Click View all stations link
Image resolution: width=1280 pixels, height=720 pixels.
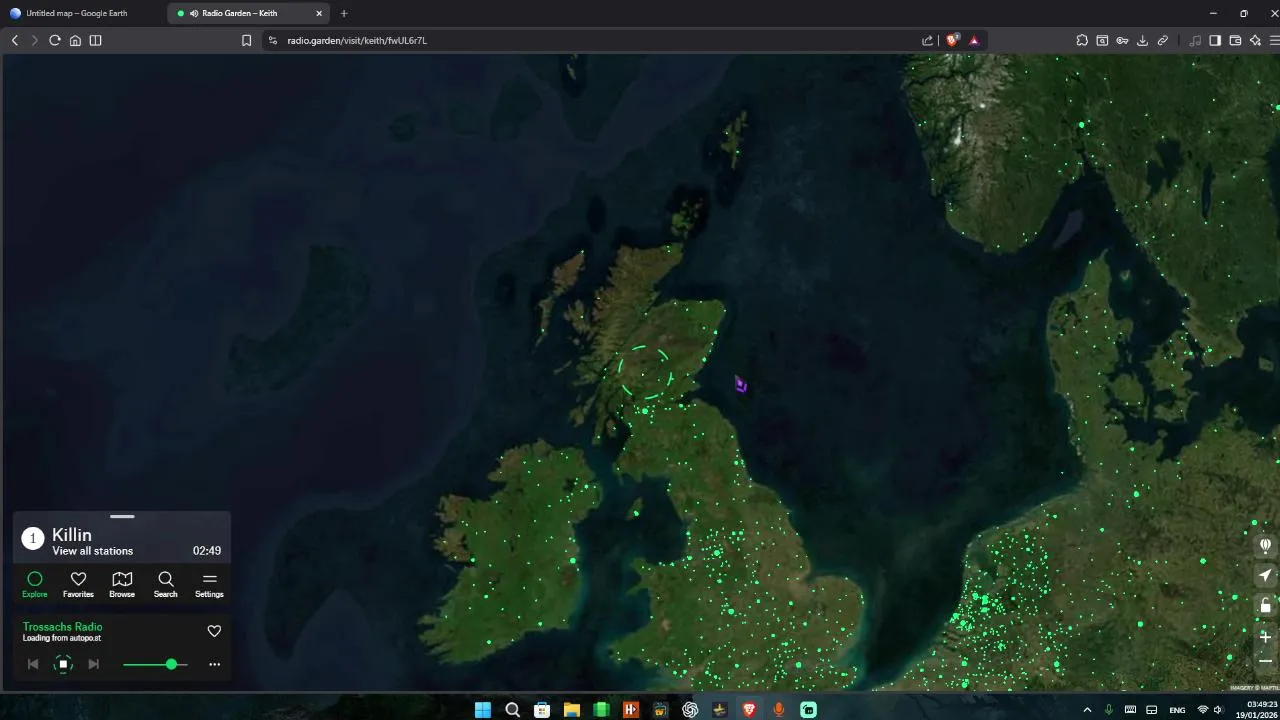[x=92, y=551]
